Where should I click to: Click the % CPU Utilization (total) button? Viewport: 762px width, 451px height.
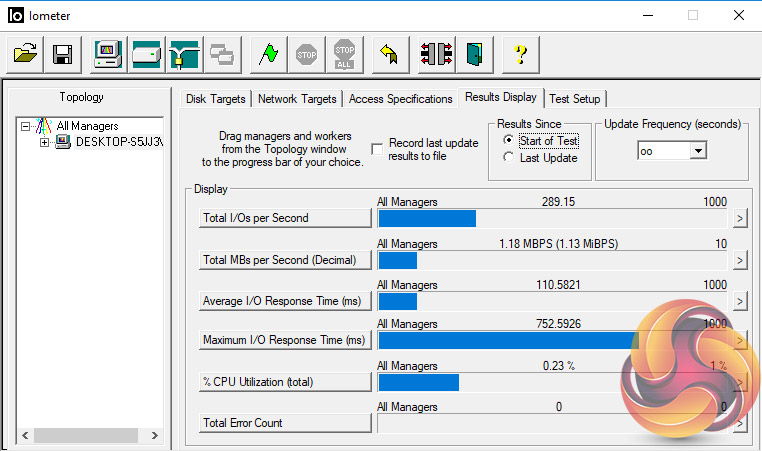pos(285,382)
